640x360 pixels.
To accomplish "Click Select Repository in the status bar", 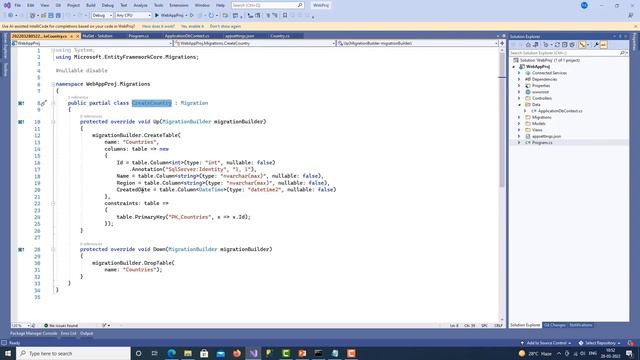I will pyautogui.click(x=599, y=343).
